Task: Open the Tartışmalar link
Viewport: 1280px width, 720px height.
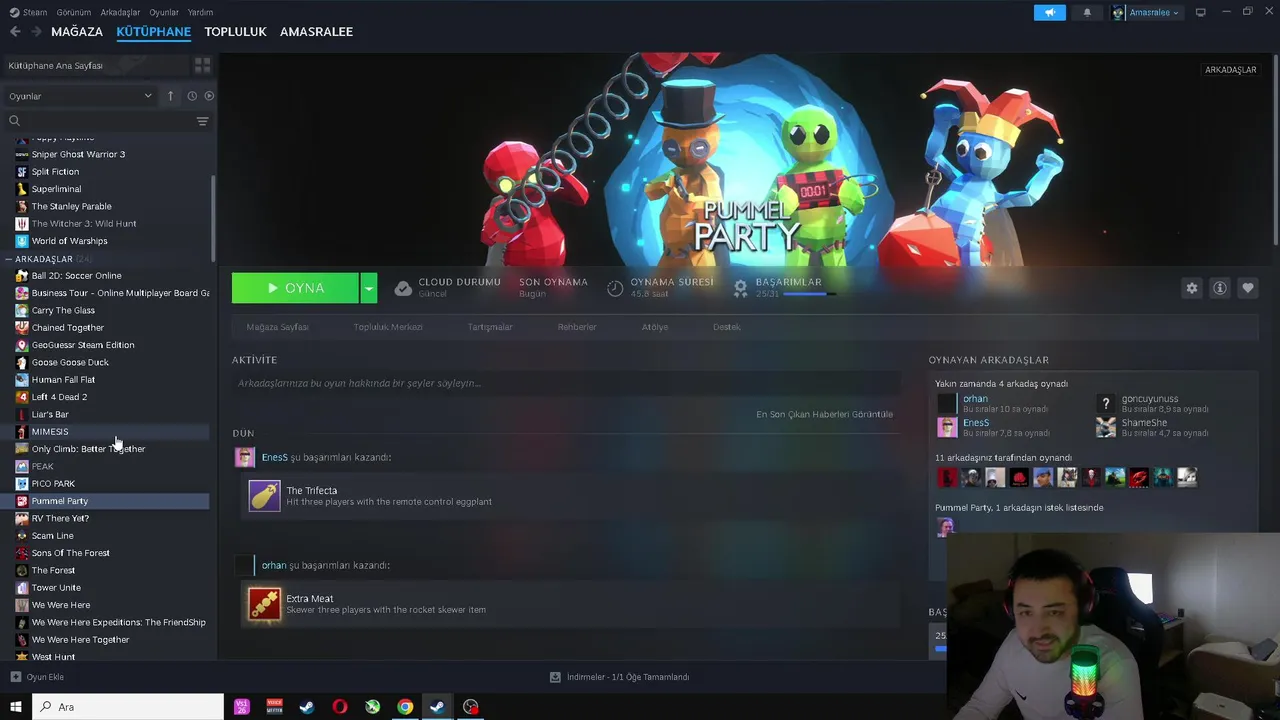Action: click(x=490, y=327)
